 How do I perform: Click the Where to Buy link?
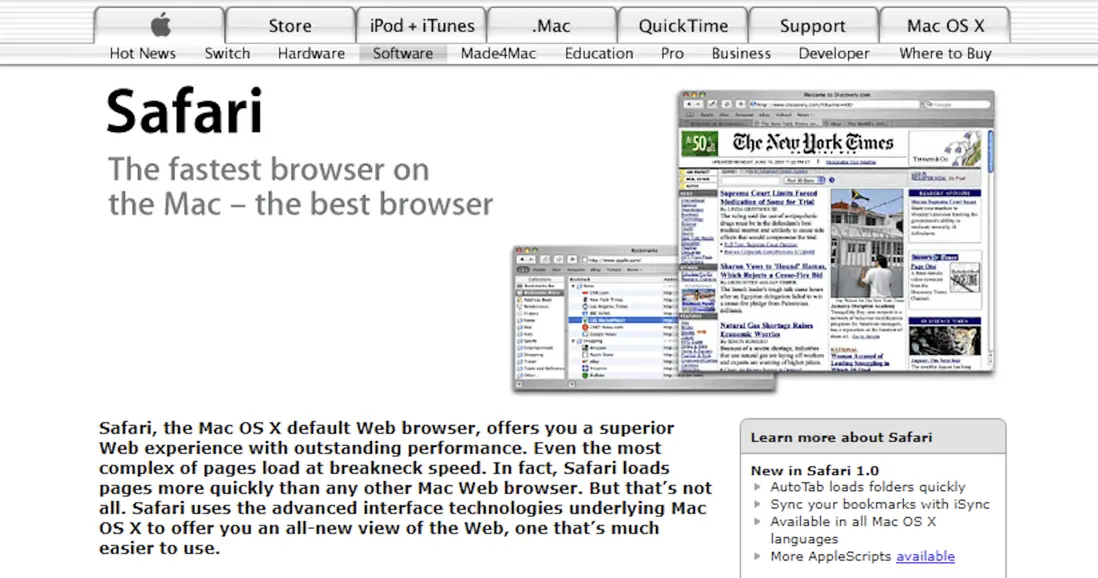pyautogui.click(x=944, y=53)
